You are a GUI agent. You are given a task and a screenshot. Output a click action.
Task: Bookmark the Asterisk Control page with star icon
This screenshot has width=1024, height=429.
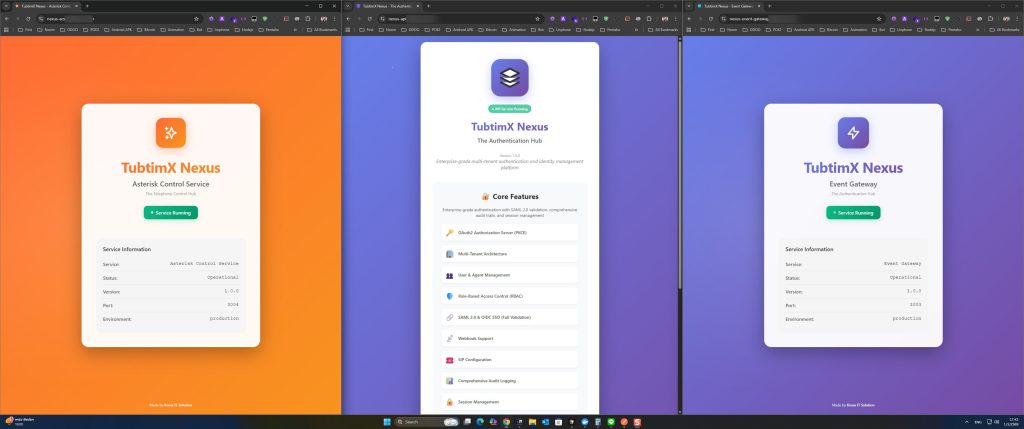196,18
